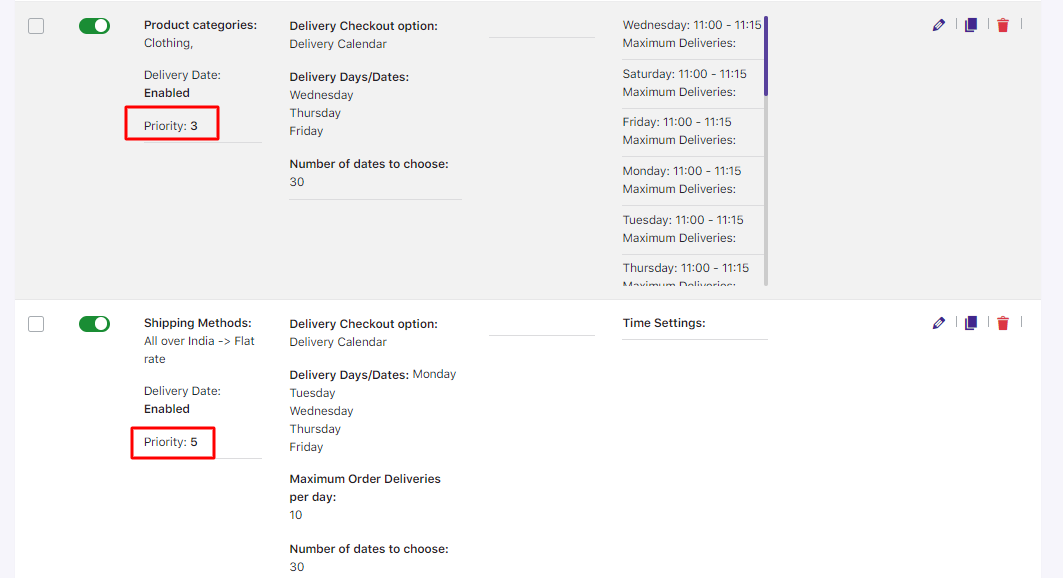Delete the Shipping Methods flat rate rule

(1003, 323)
